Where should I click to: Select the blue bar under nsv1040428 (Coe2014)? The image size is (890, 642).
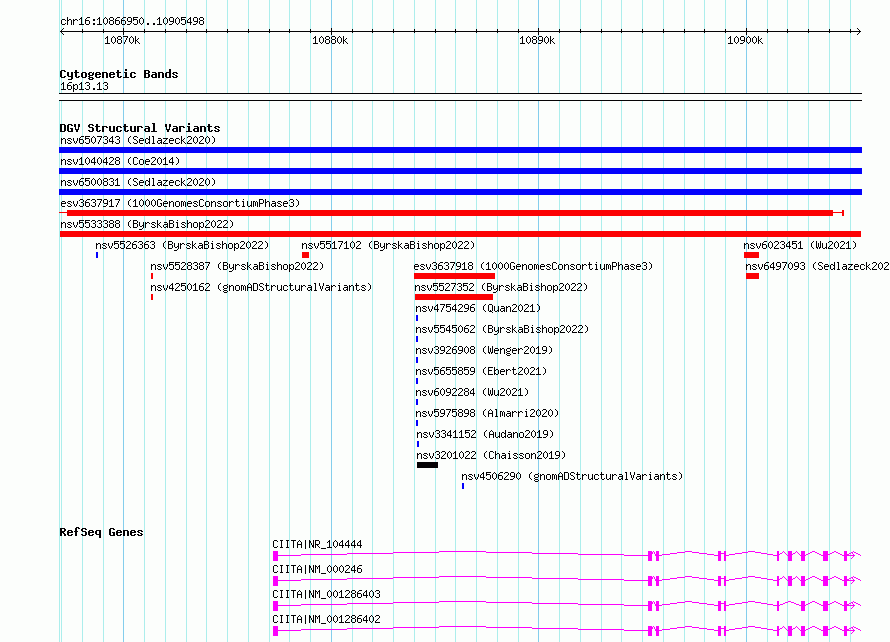pos(460,171)
